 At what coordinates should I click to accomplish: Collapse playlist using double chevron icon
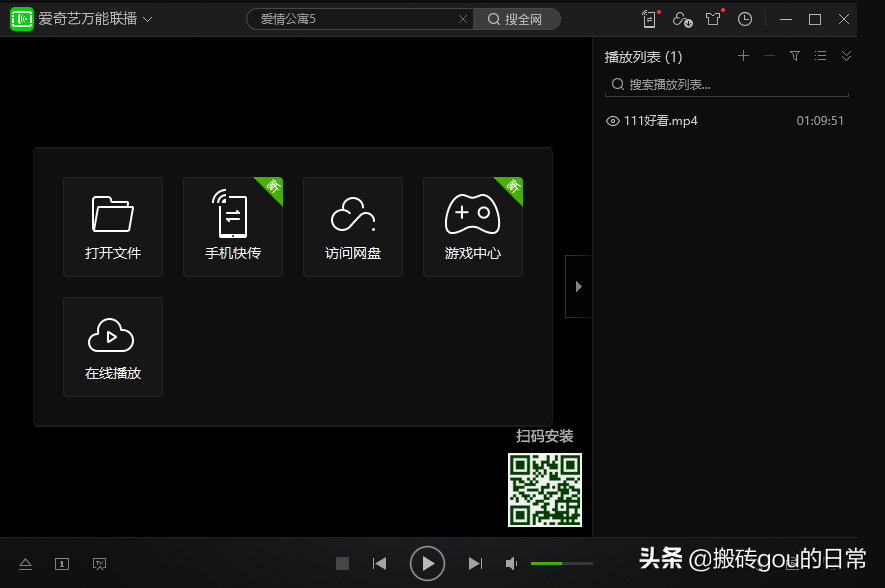(846, 55)
